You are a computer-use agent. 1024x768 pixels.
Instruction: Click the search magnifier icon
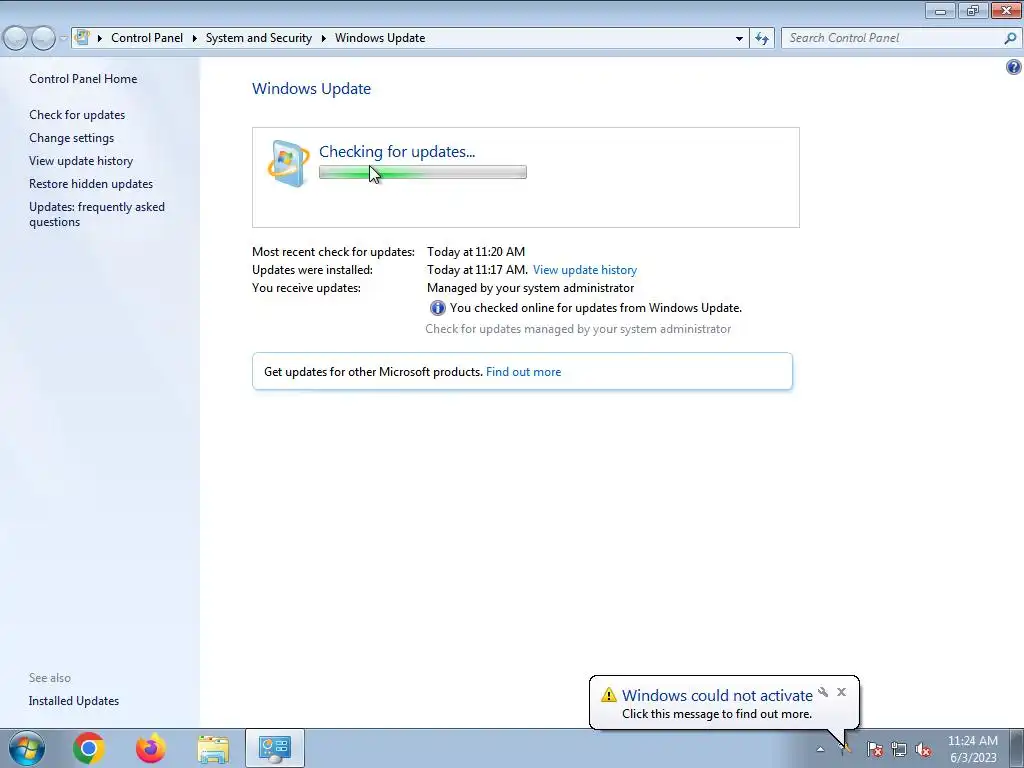[x=1010, y=38]
